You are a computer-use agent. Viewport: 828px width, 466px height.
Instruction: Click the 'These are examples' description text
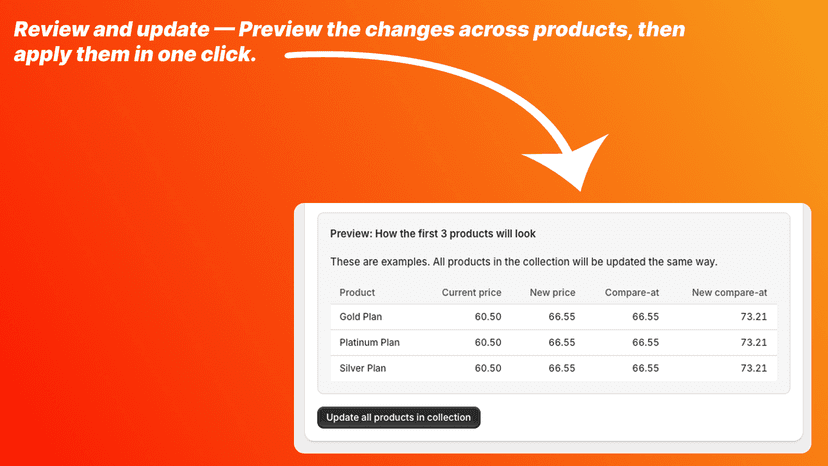click(x=524, y=262)
